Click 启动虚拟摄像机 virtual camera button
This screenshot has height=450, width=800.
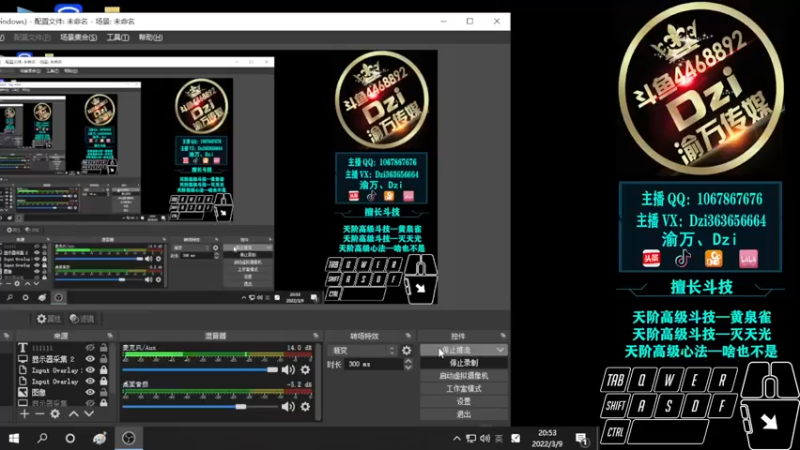coord(464,376)
